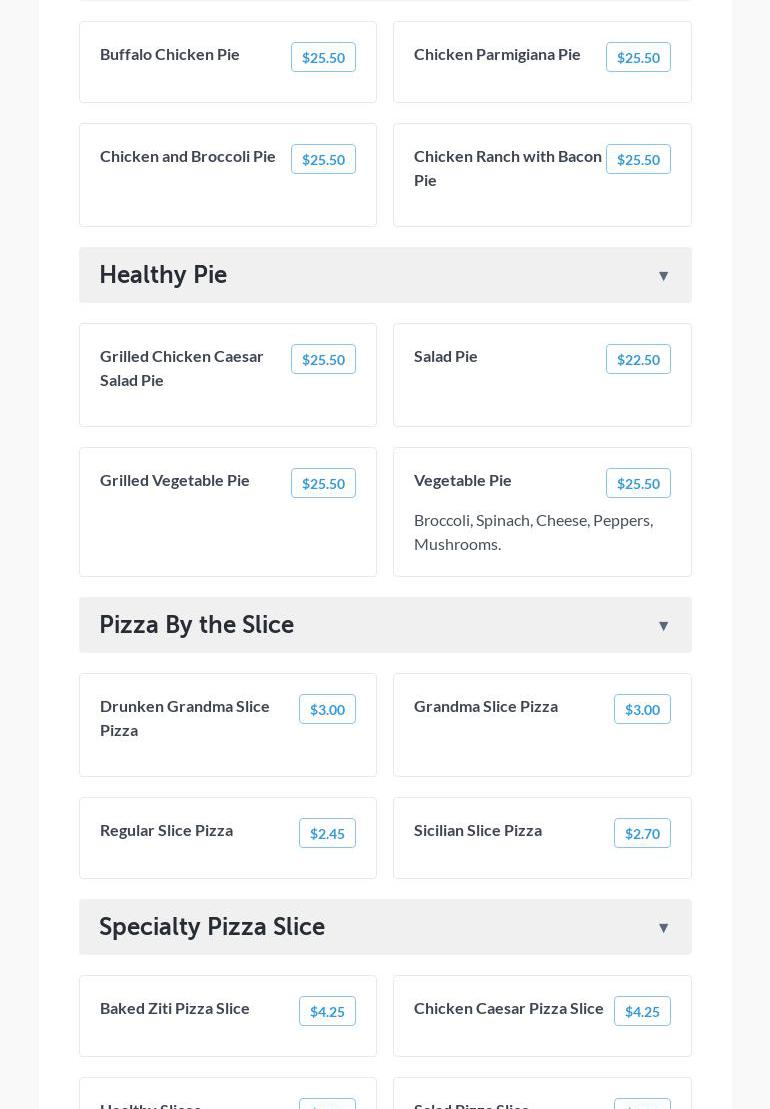Select Chicken Ranch with Bacon Pie price
The height and width of the screenshot is (1109, 770).
click(638, 160)
